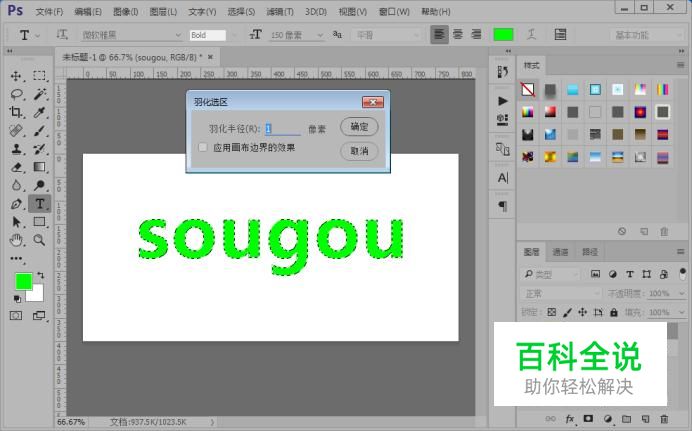
Task: Click the white background color swatch
Action: coord(36,295)
